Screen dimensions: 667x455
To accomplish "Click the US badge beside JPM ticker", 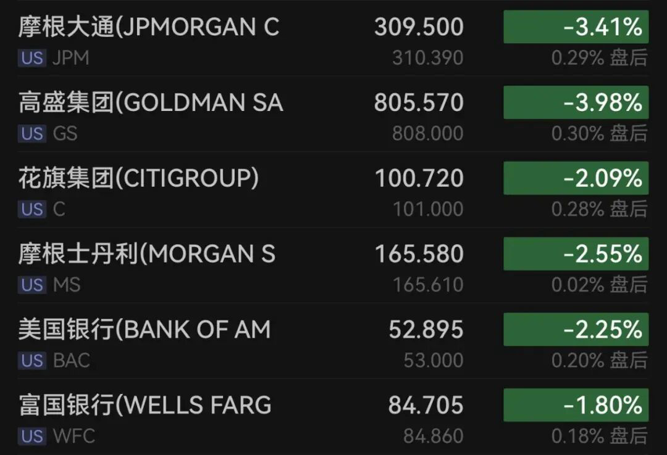I will 32,58.
